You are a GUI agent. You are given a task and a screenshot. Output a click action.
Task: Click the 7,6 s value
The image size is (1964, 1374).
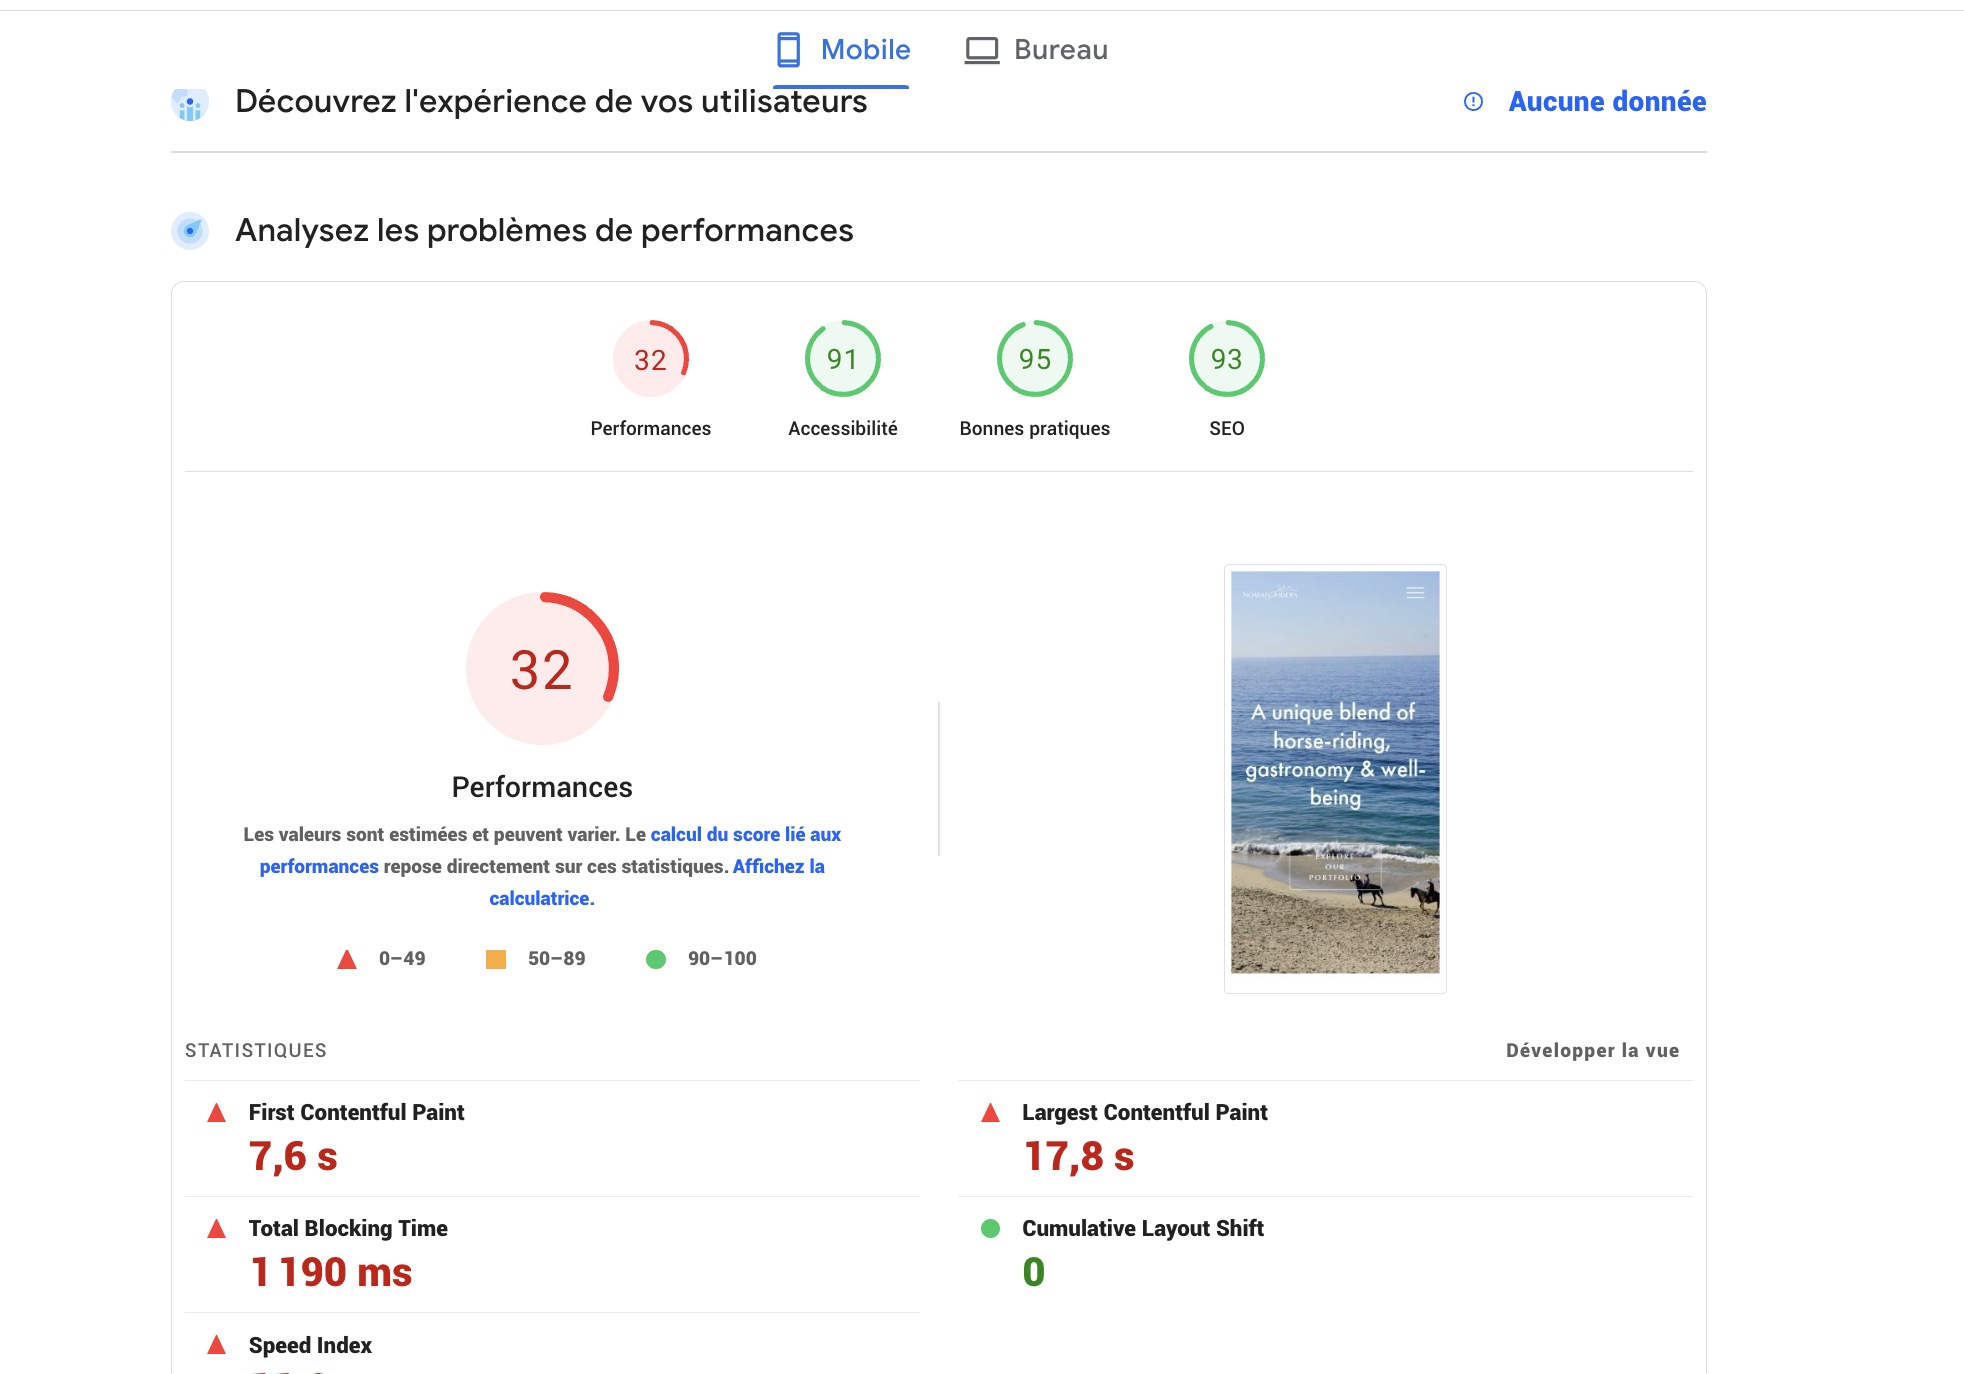(293, 1157)
